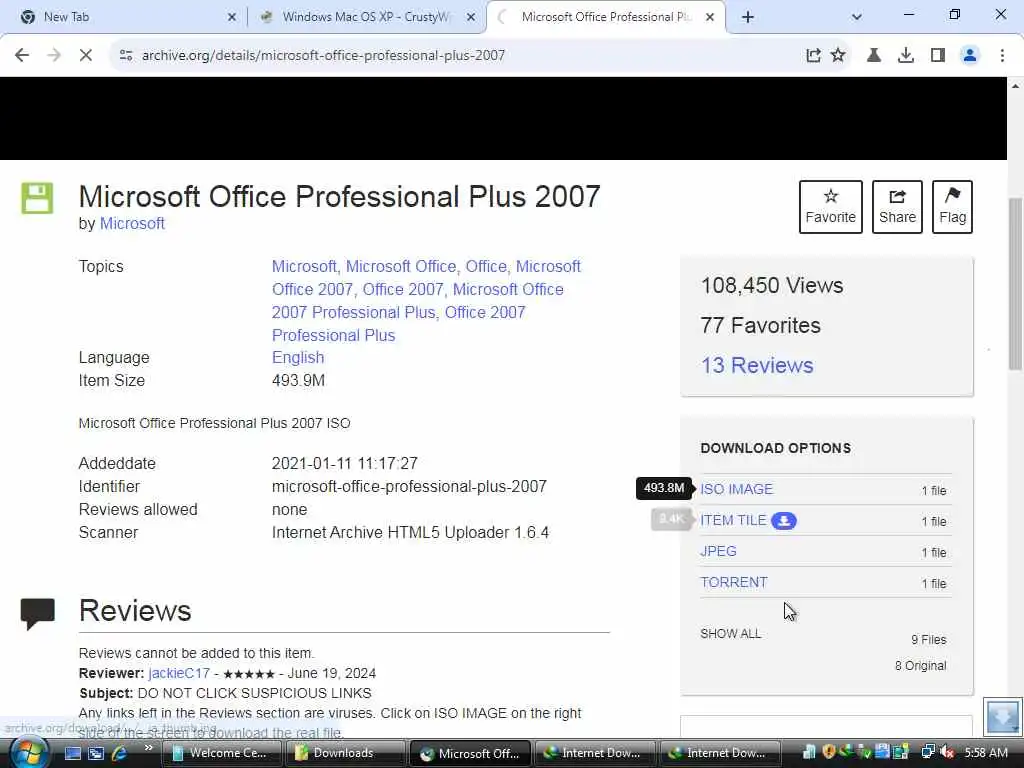Screen dimensions: 1024x768
Task: Click the blue download badge next to ITEM TILE
Action: tap(784, 520)
